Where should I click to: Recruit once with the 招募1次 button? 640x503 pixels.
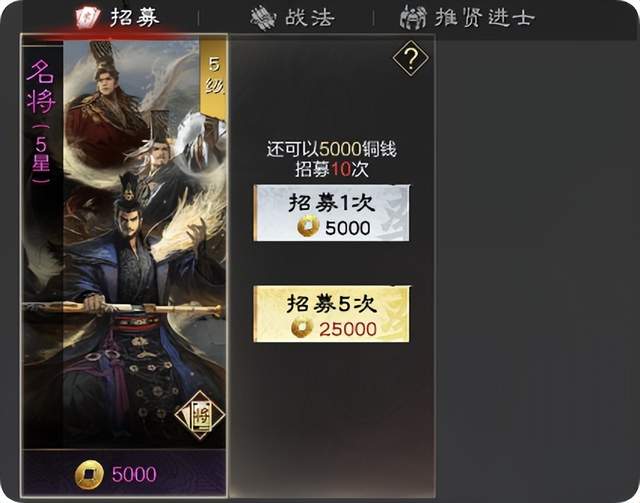coord(331,213)
